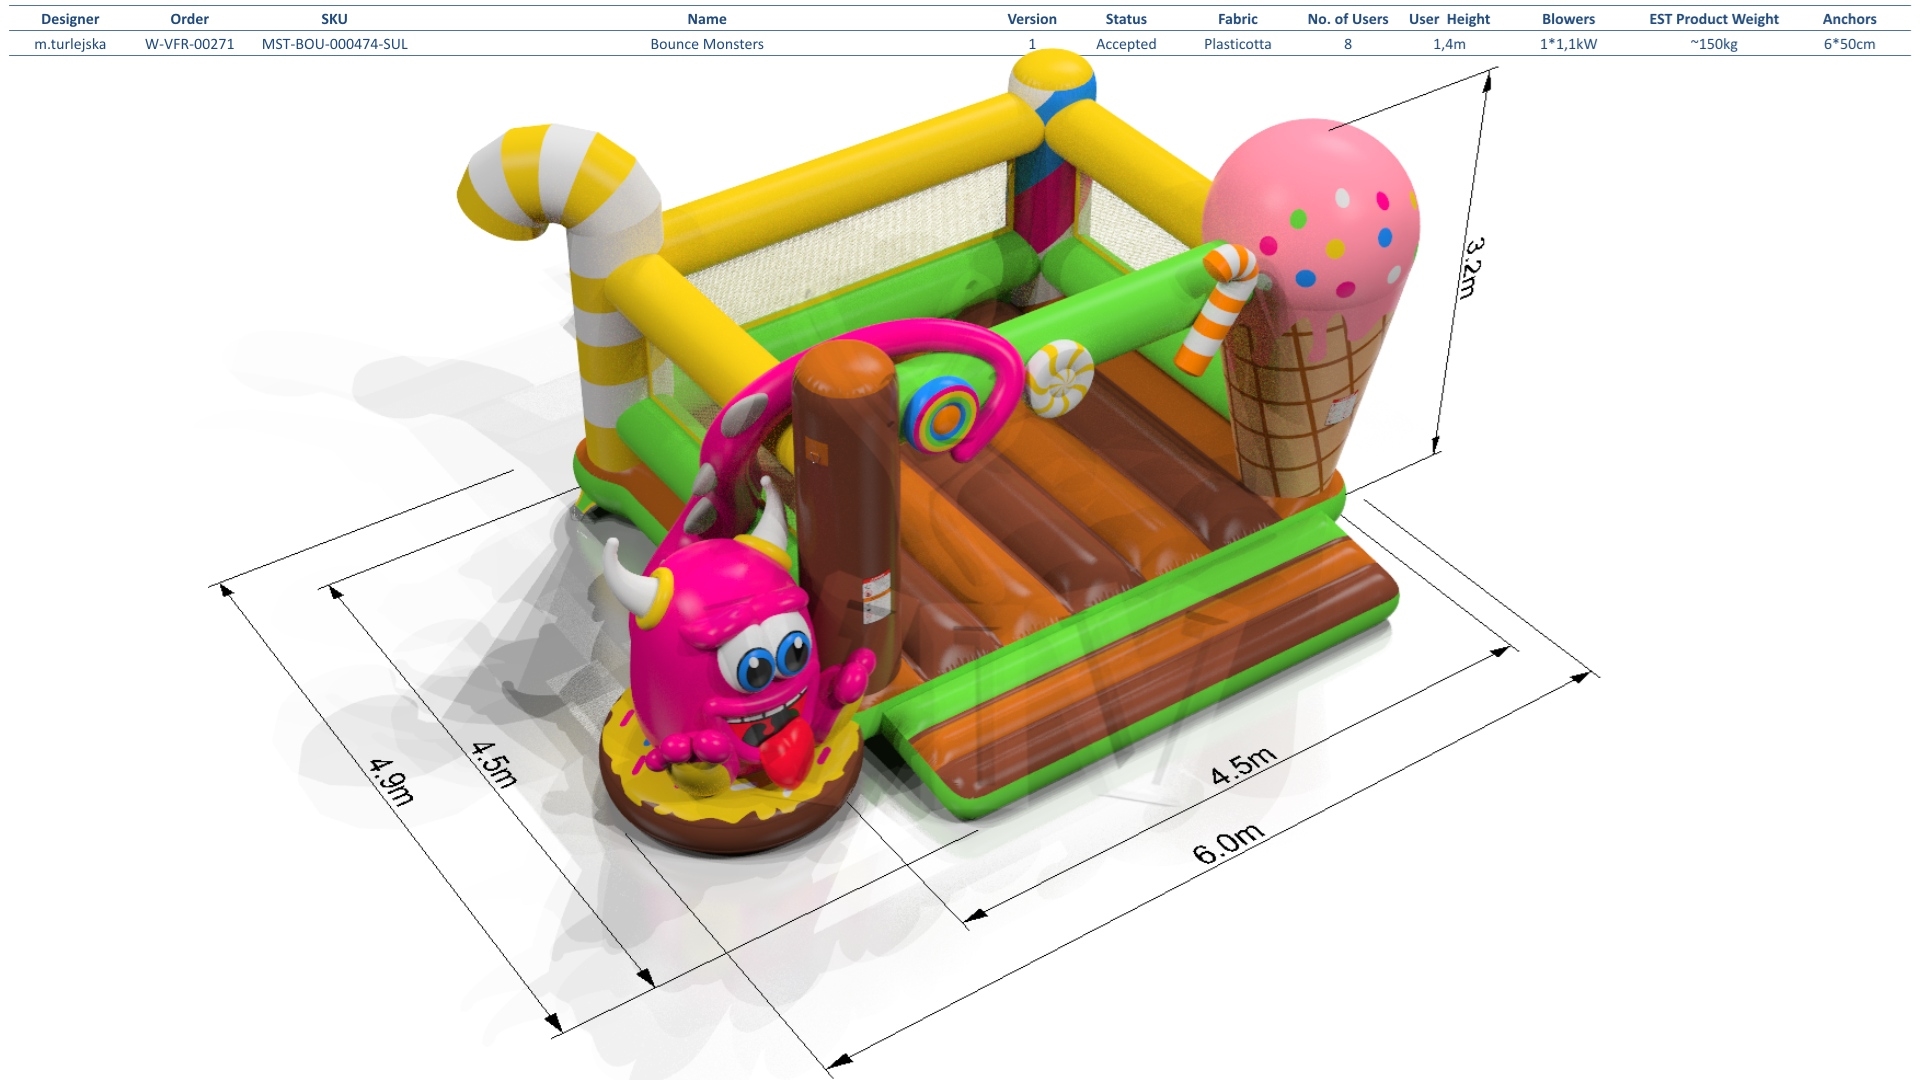Select the 'User Height' column header
1920x1080 pixels.
pyautogui.click(x=1449, y=19)
